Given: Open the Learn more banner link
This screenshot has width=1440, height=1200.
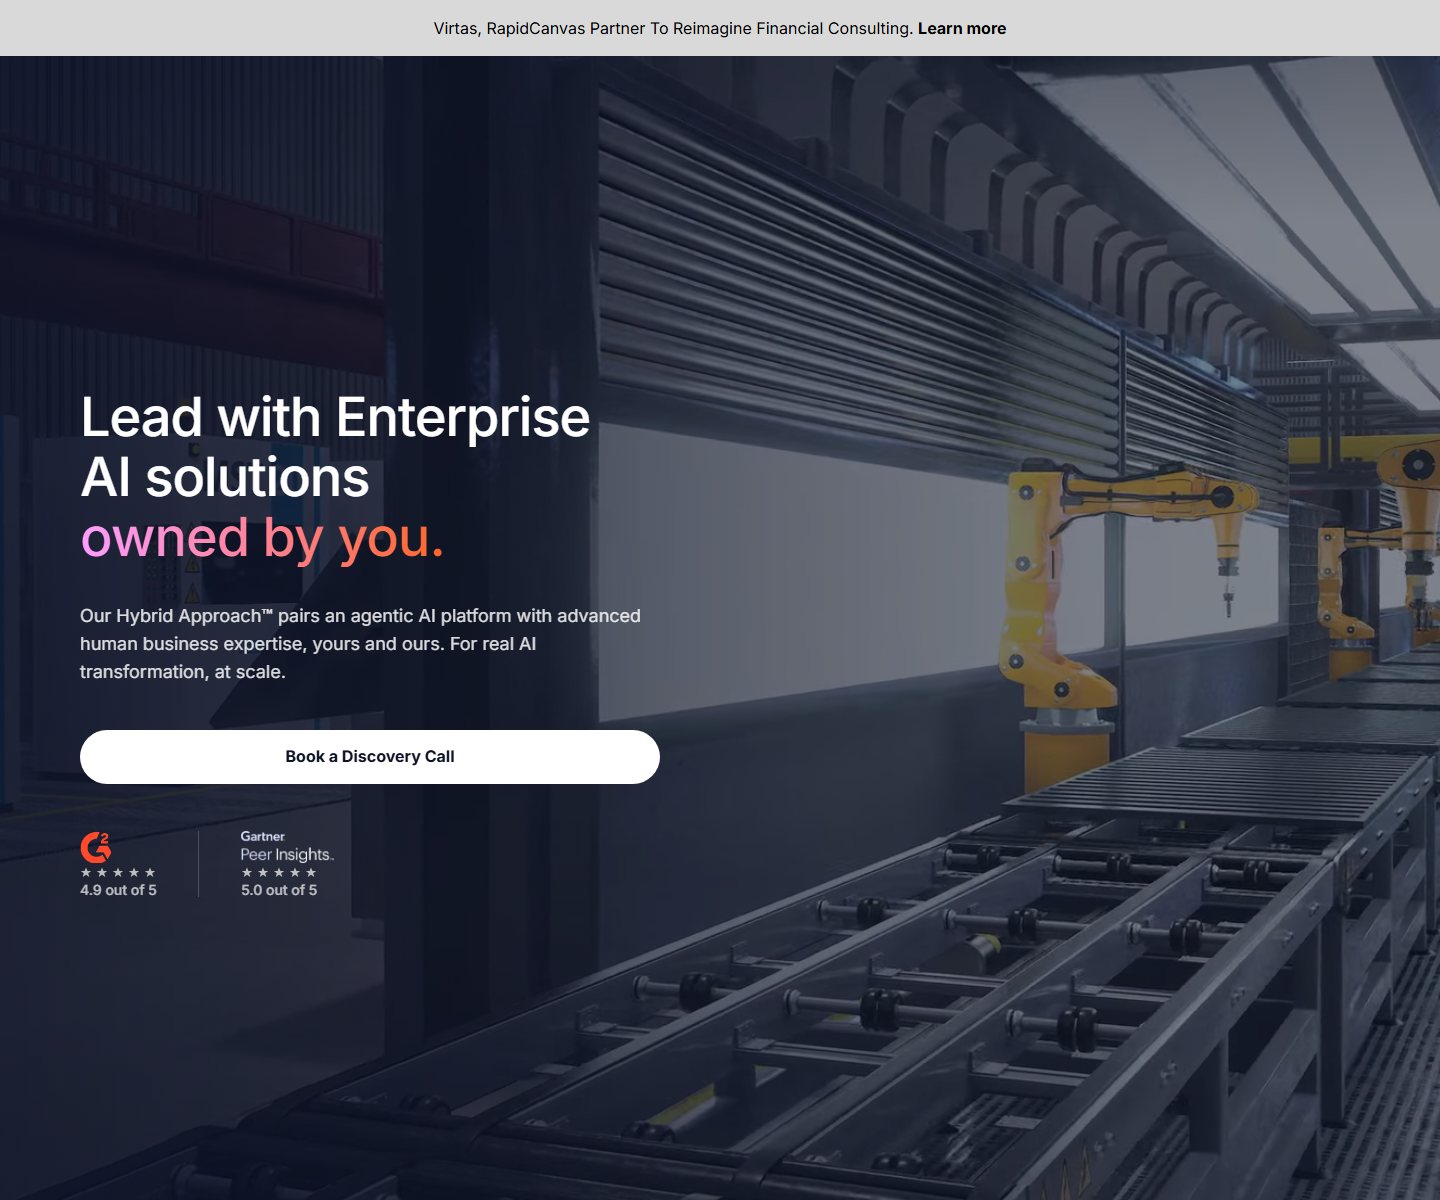Looking at the screenshot, I should pos(961,28).
